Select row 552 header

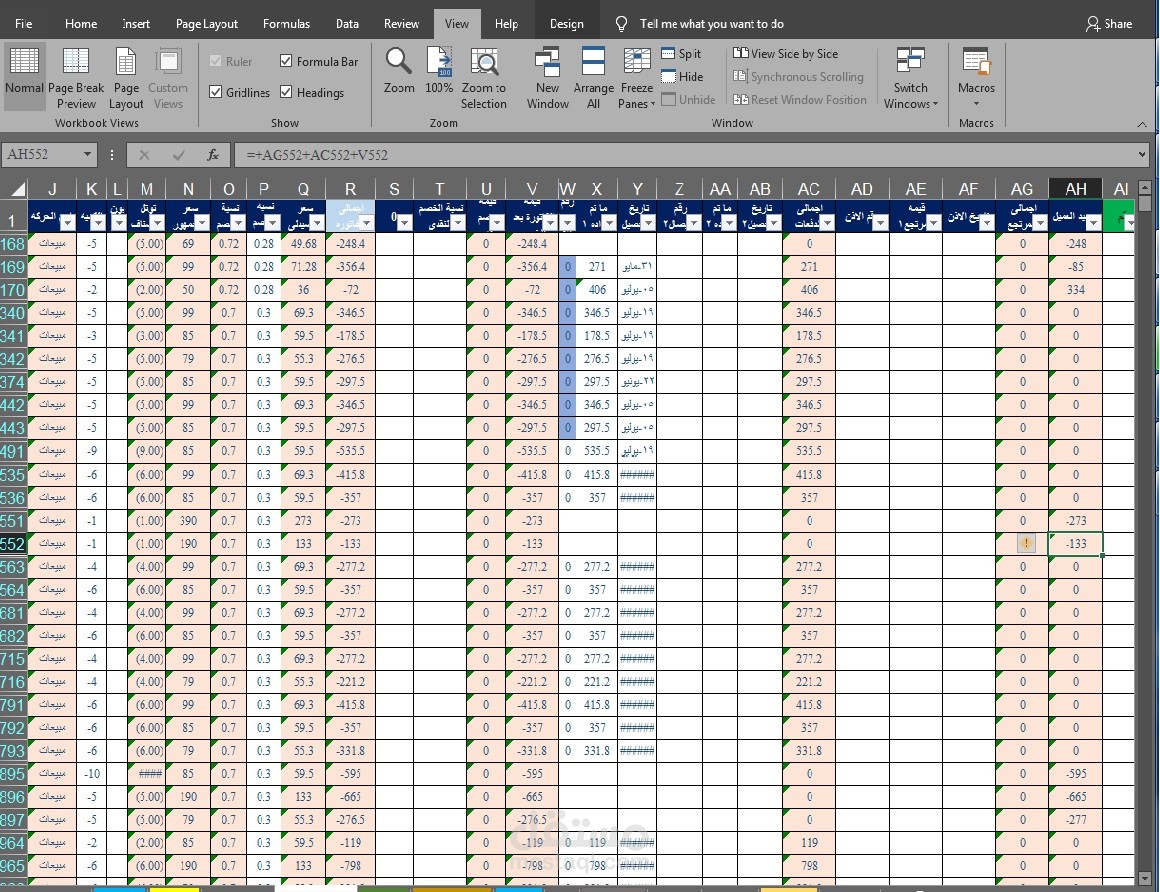point(13,544)
